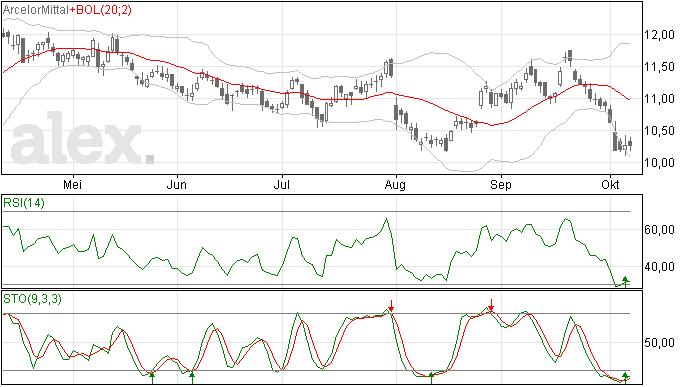This screenshot has width=690, height=387.
Task: Select the Jul month label
Action: pyautogui.click(x=282, y=184)
